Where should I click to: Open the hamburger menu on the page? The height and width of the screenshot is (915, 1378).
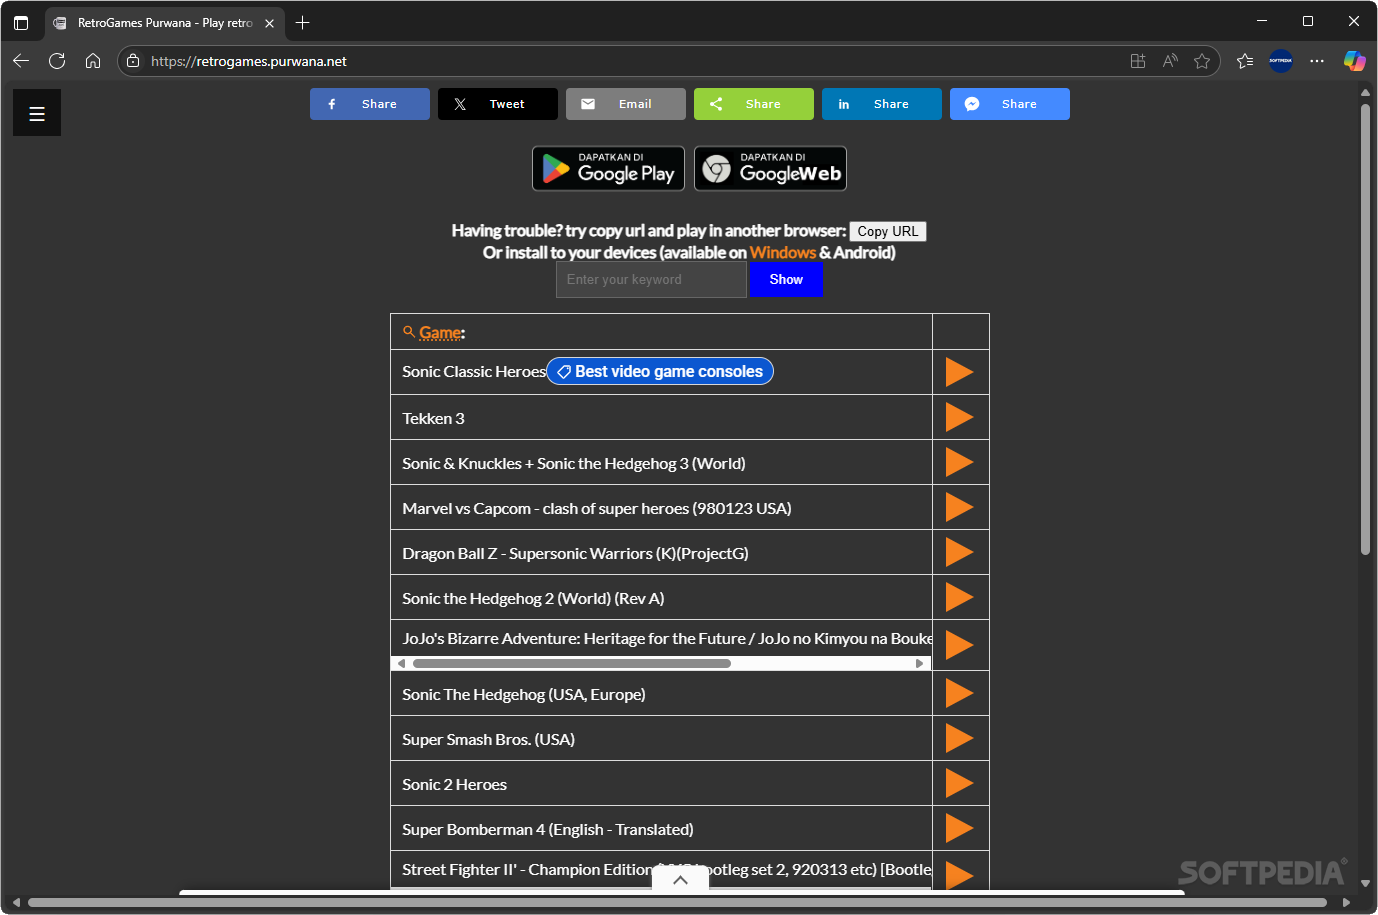37,113
